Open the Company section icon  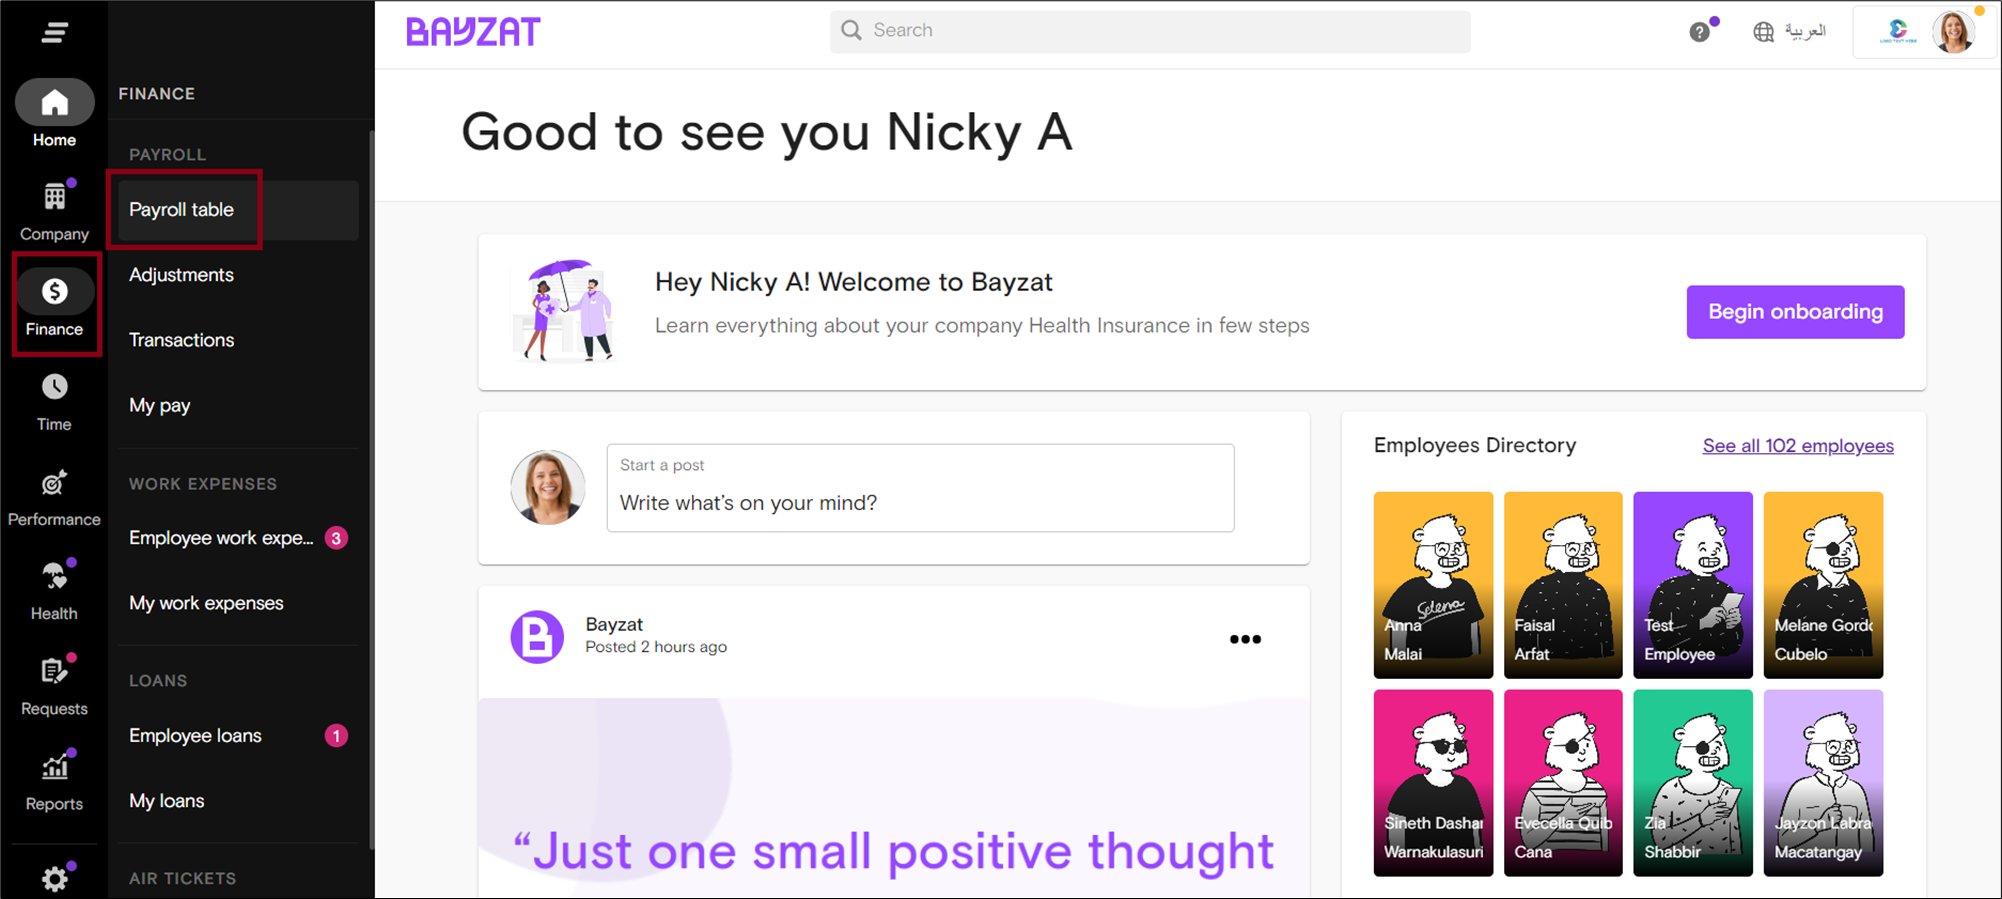[x=54, y=198]
